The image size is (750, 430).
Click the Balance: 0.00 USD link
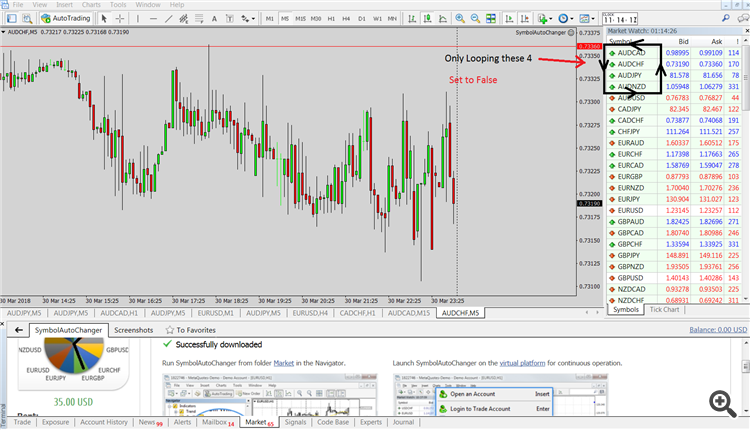click(718, 330)
